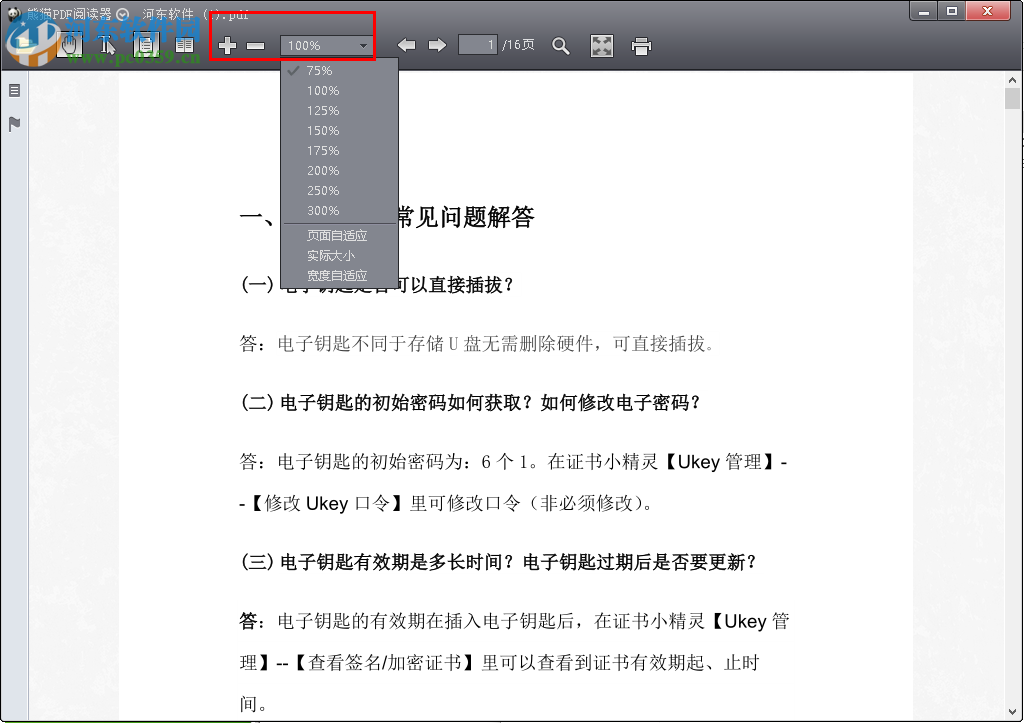Select the checked 75% zoom level
The image size is (1024, 723).
318,70
